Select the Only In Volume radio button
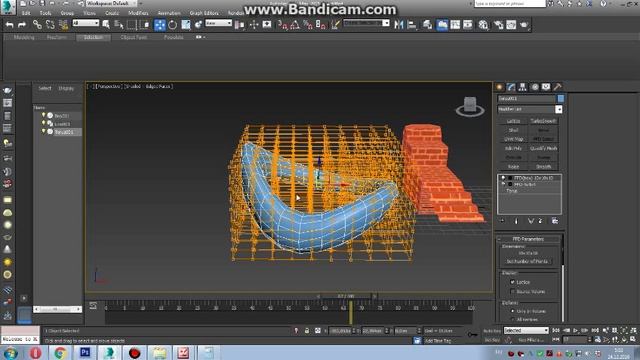The height and width of the screenshot is (360, 640). 513,311
